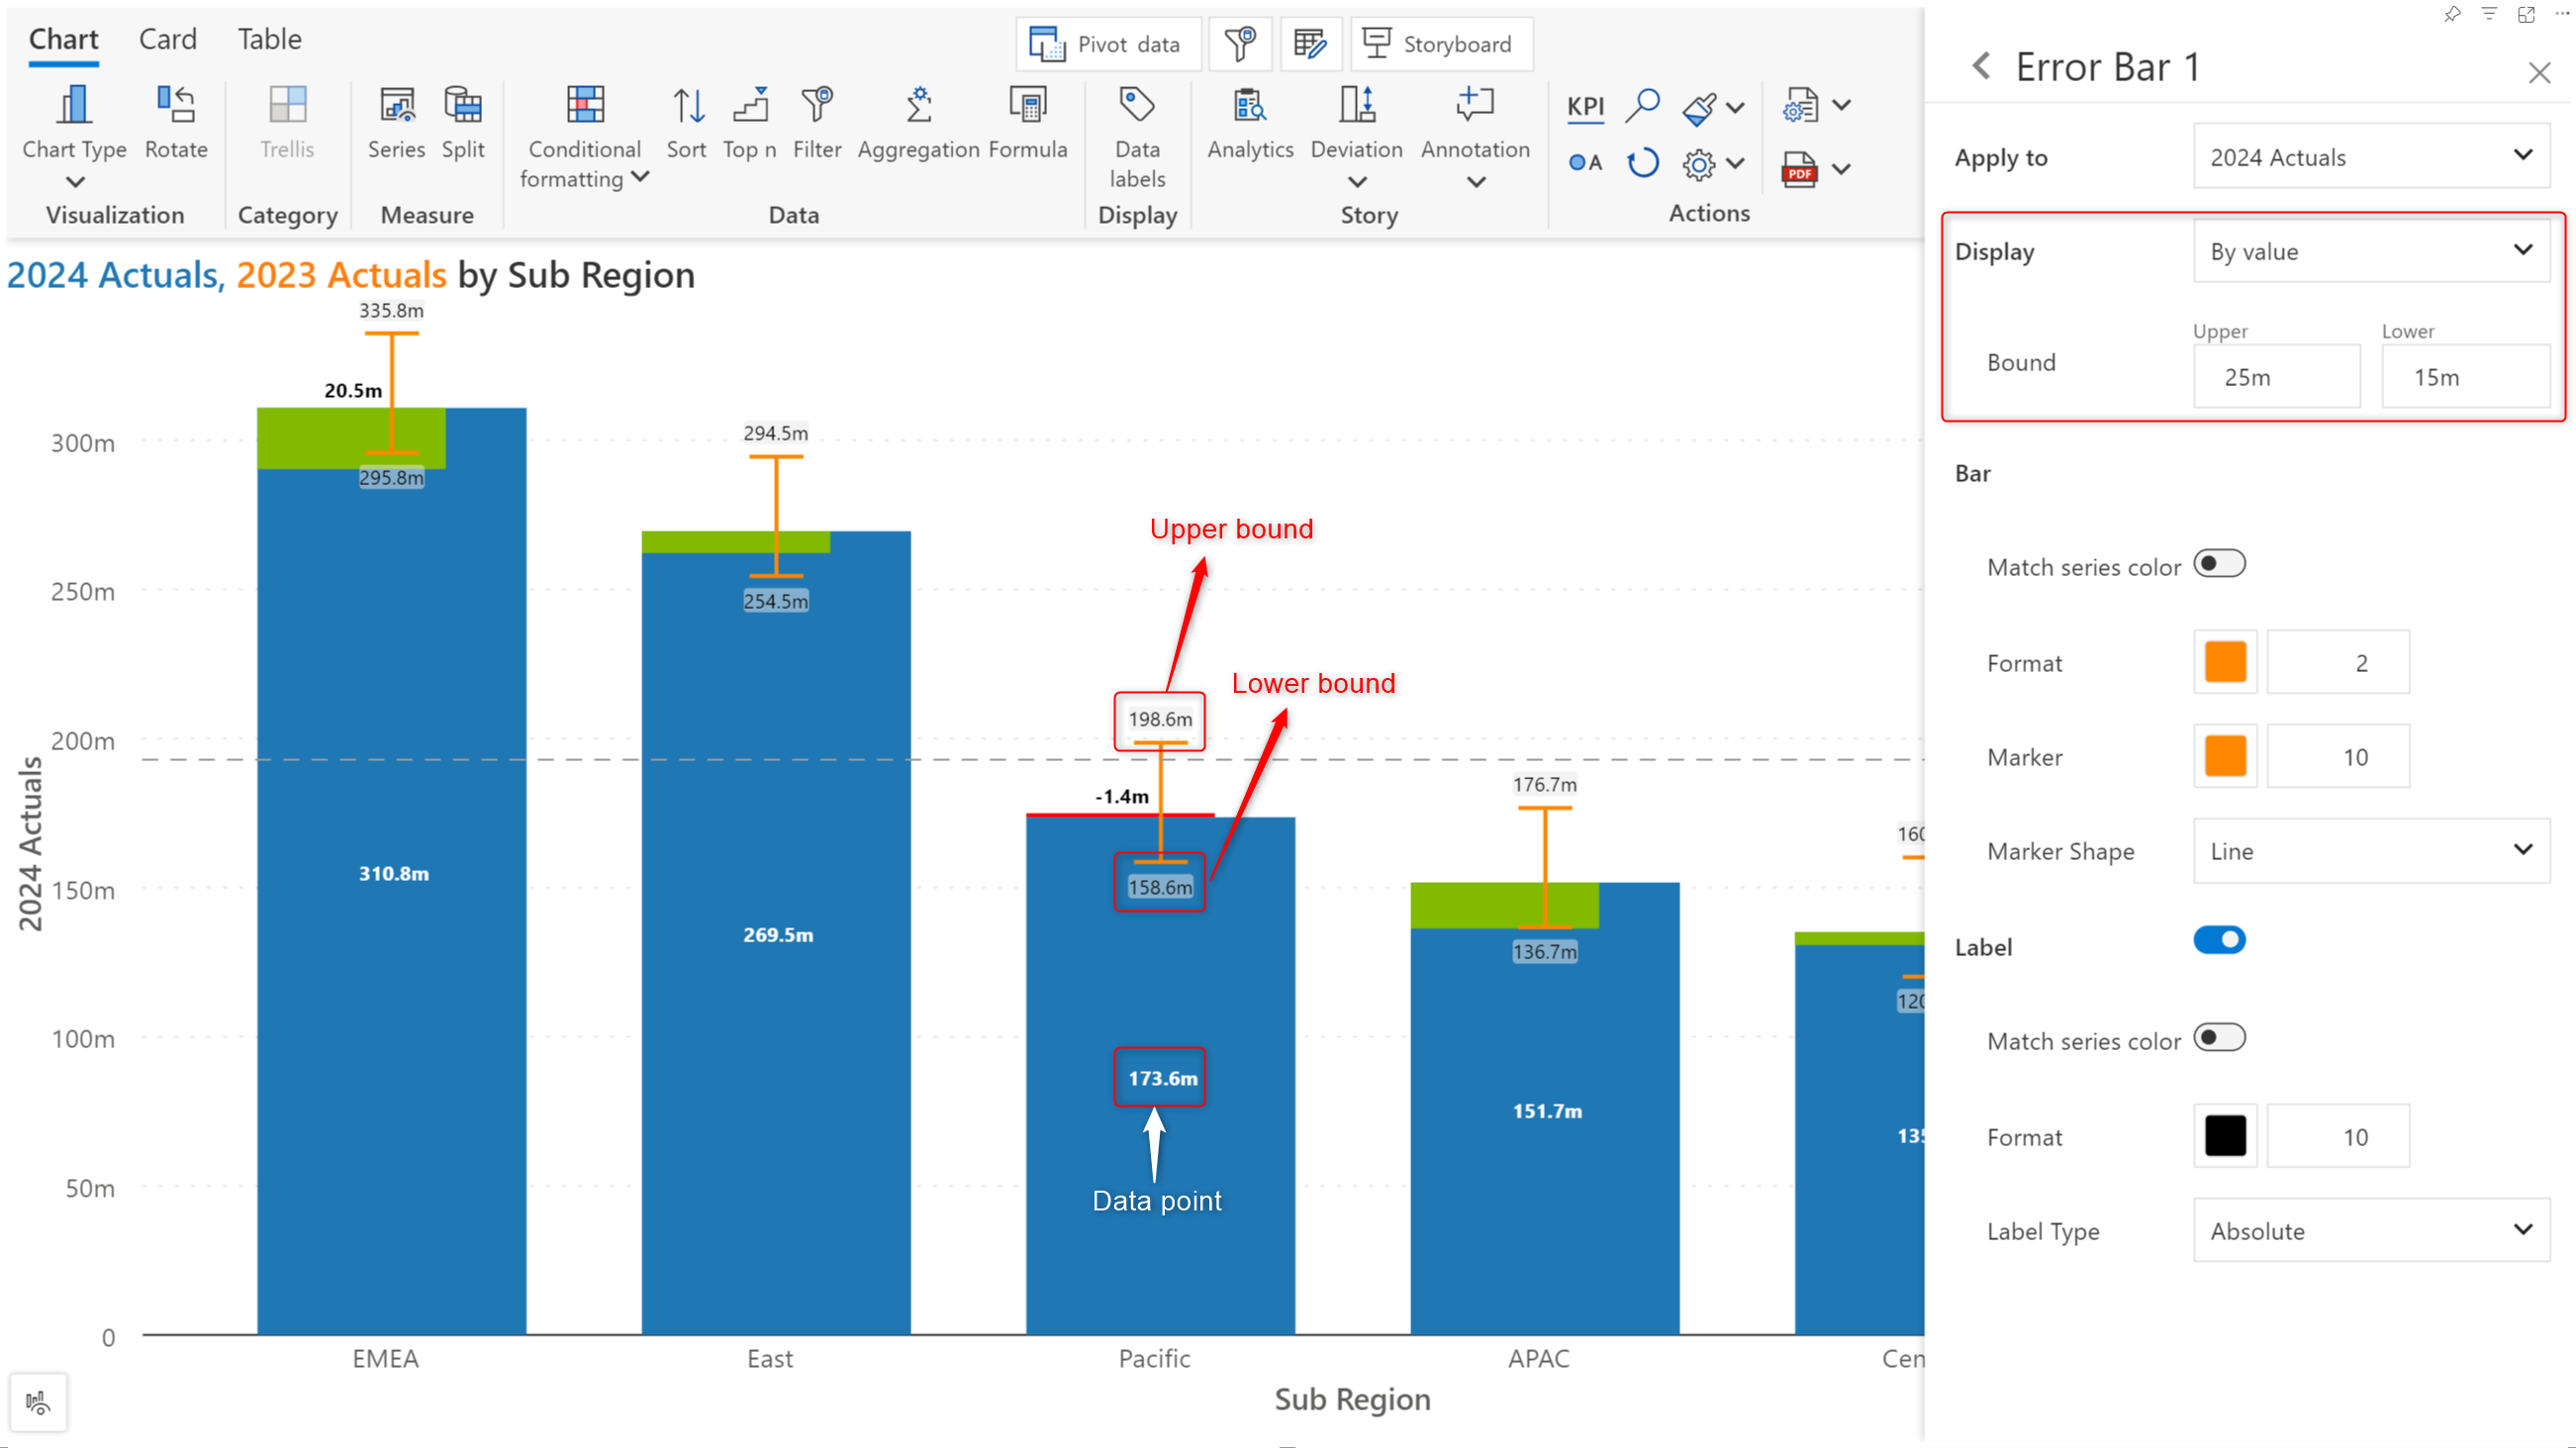Open the Chart Type picker
This screenshot has height=1448, width=2576.
click(74, 106)
